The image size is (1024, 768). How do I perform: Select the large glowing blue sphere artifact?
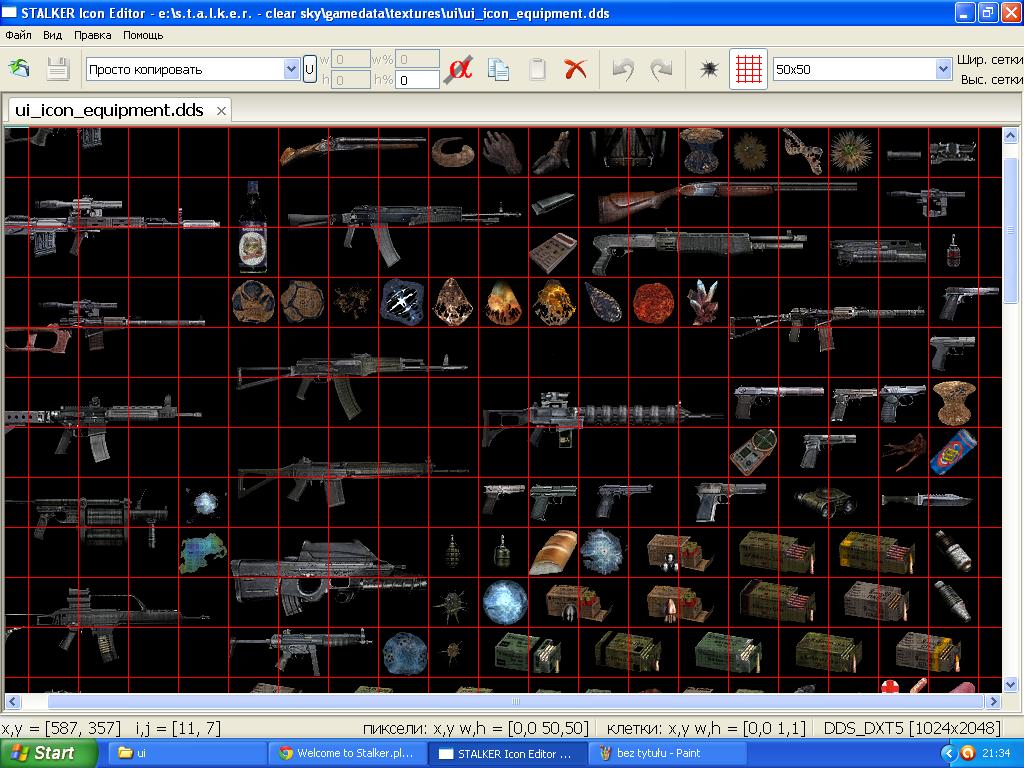click(505, 602)
